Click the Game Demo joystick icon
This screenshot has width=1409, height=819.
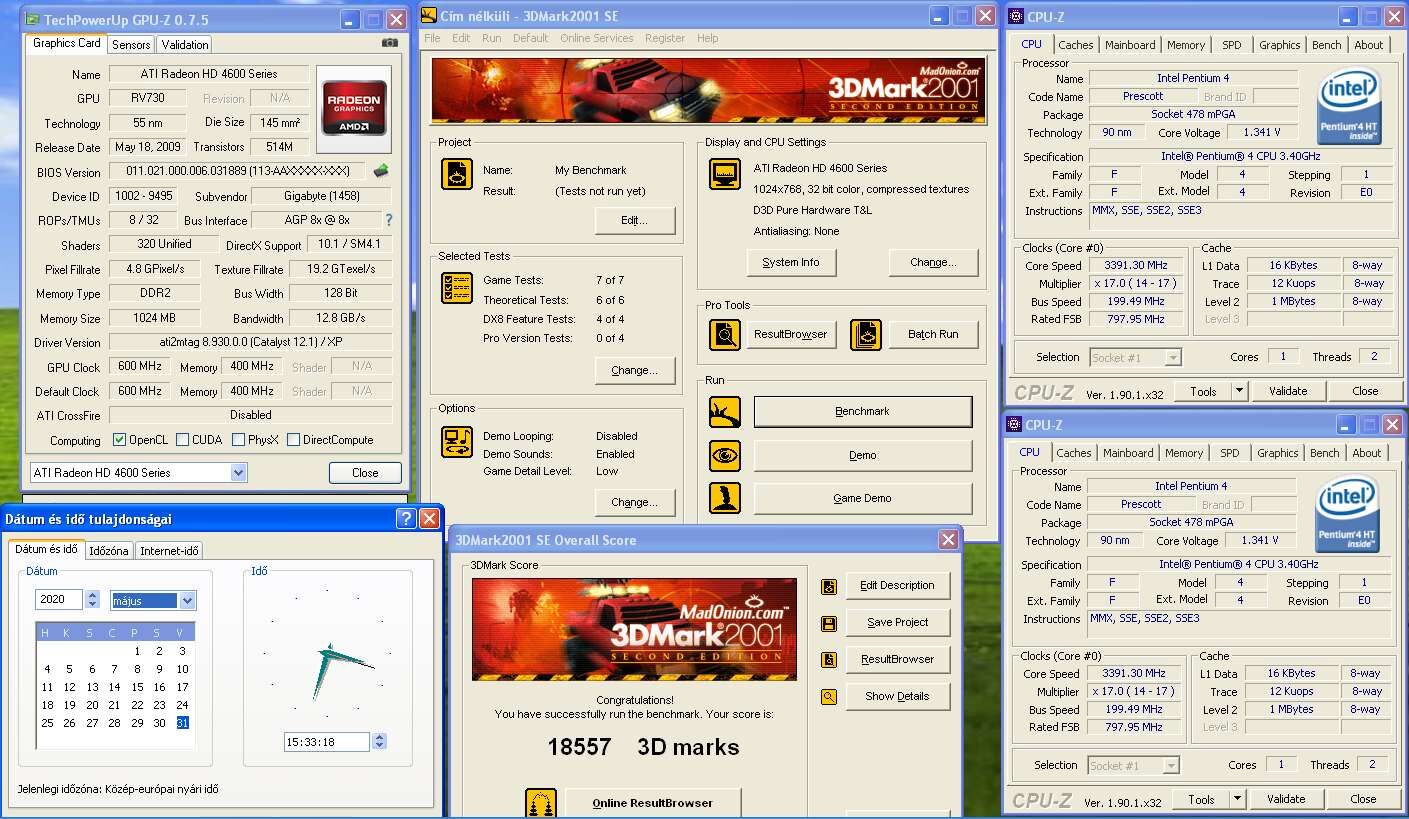724,498
